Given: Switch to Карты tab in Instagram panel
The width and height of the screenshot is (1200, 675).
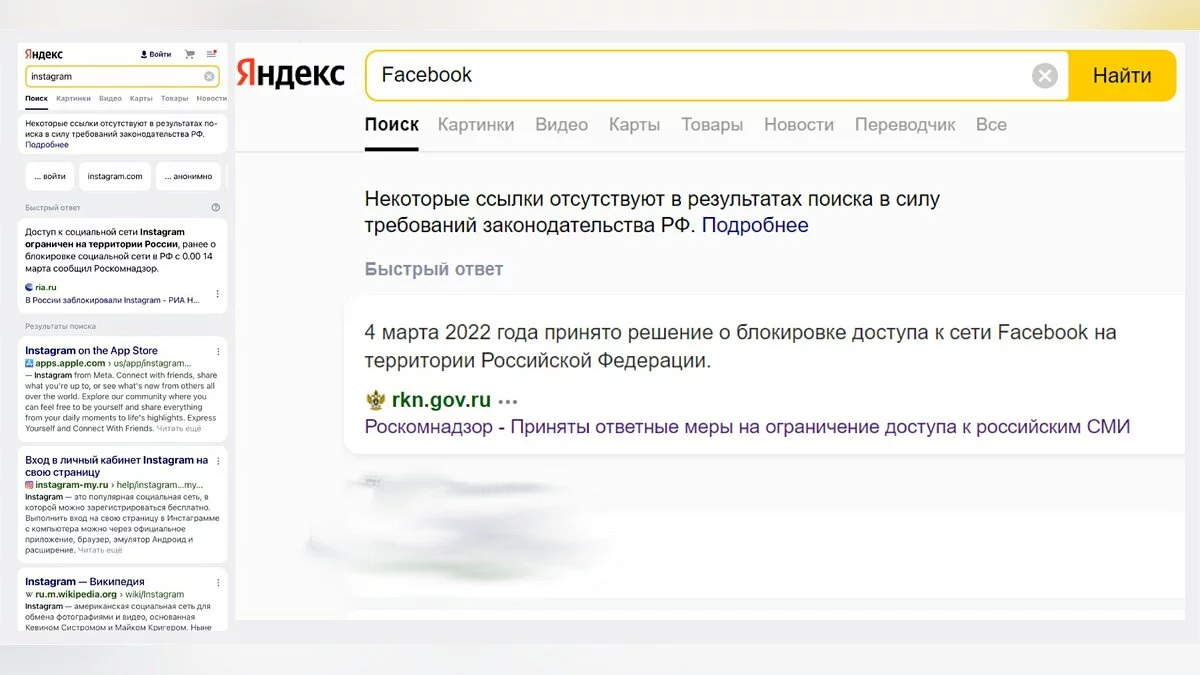Looking at the screenshot, I should (x=141, y=99).
